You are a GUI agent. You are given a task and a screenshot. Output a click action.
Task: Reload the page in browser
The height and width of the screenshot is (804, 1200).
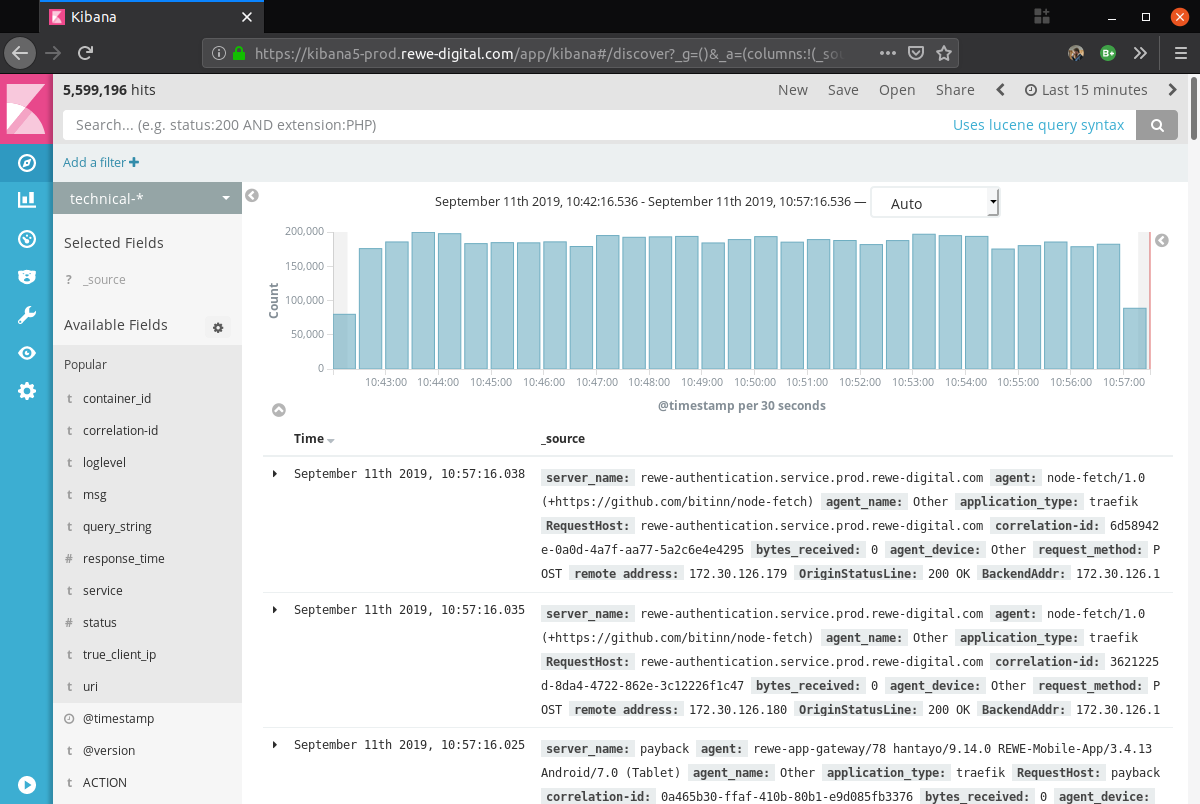[86, 53]
